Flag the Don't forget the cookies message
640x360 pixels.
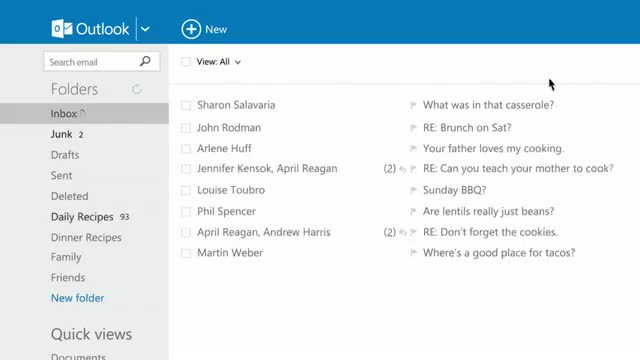(x=413, y=232)
